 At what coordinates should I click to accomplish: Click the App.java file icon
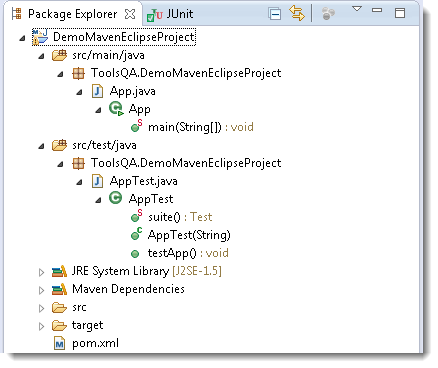point(97,91)
